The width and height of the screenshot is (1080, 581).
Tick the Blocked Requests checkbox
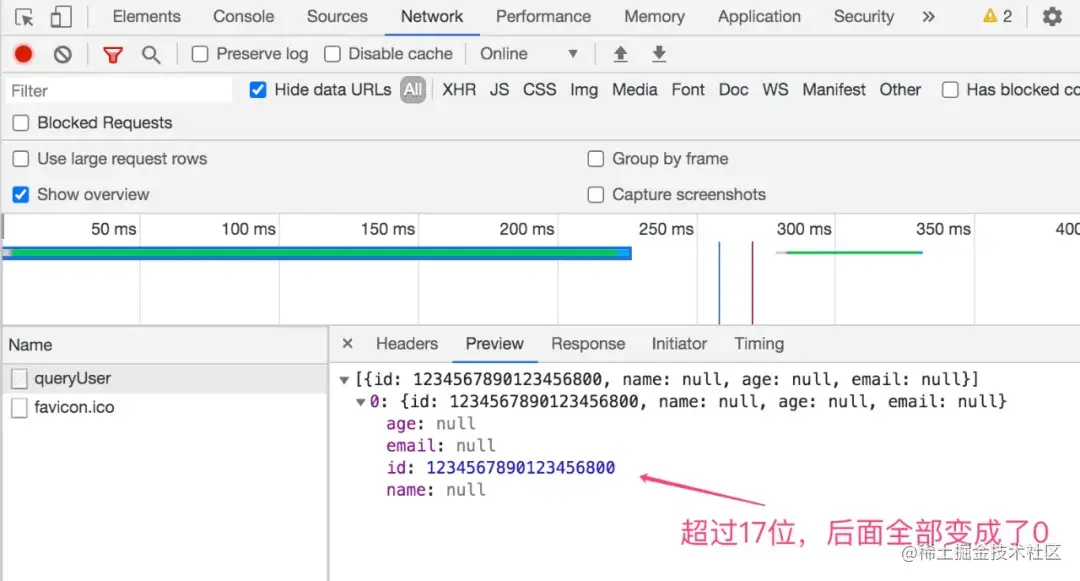click(21, 123)
